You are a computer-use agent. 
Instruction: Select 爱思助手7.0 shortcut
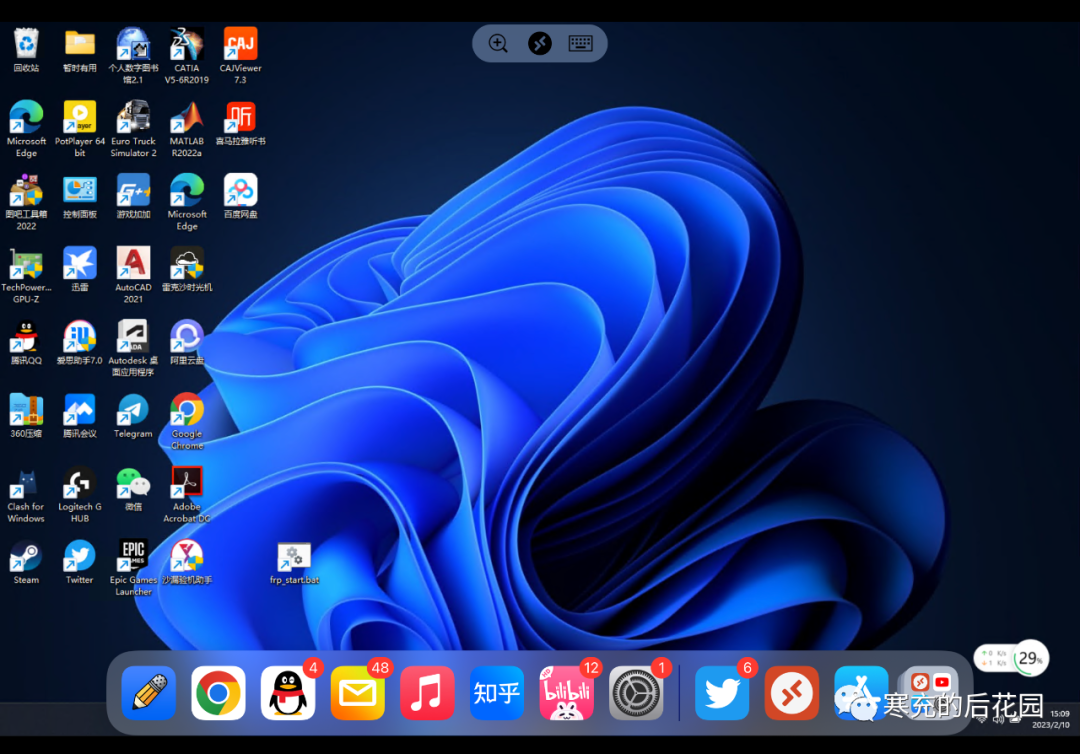click(80, 342)
